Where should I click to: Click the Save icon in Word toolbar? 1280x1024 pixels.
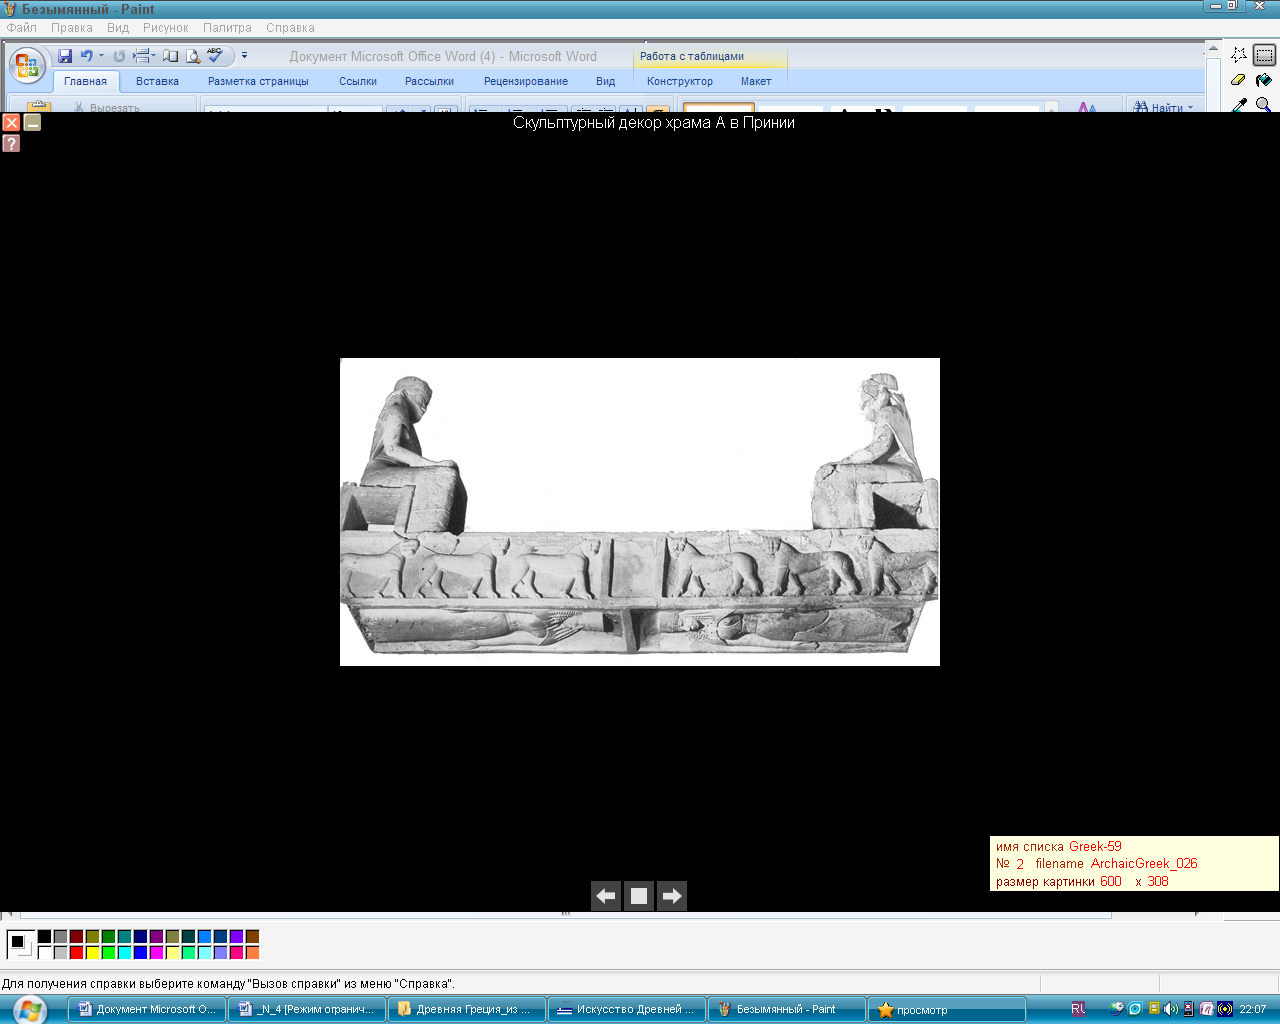click(x=65, y=56)
